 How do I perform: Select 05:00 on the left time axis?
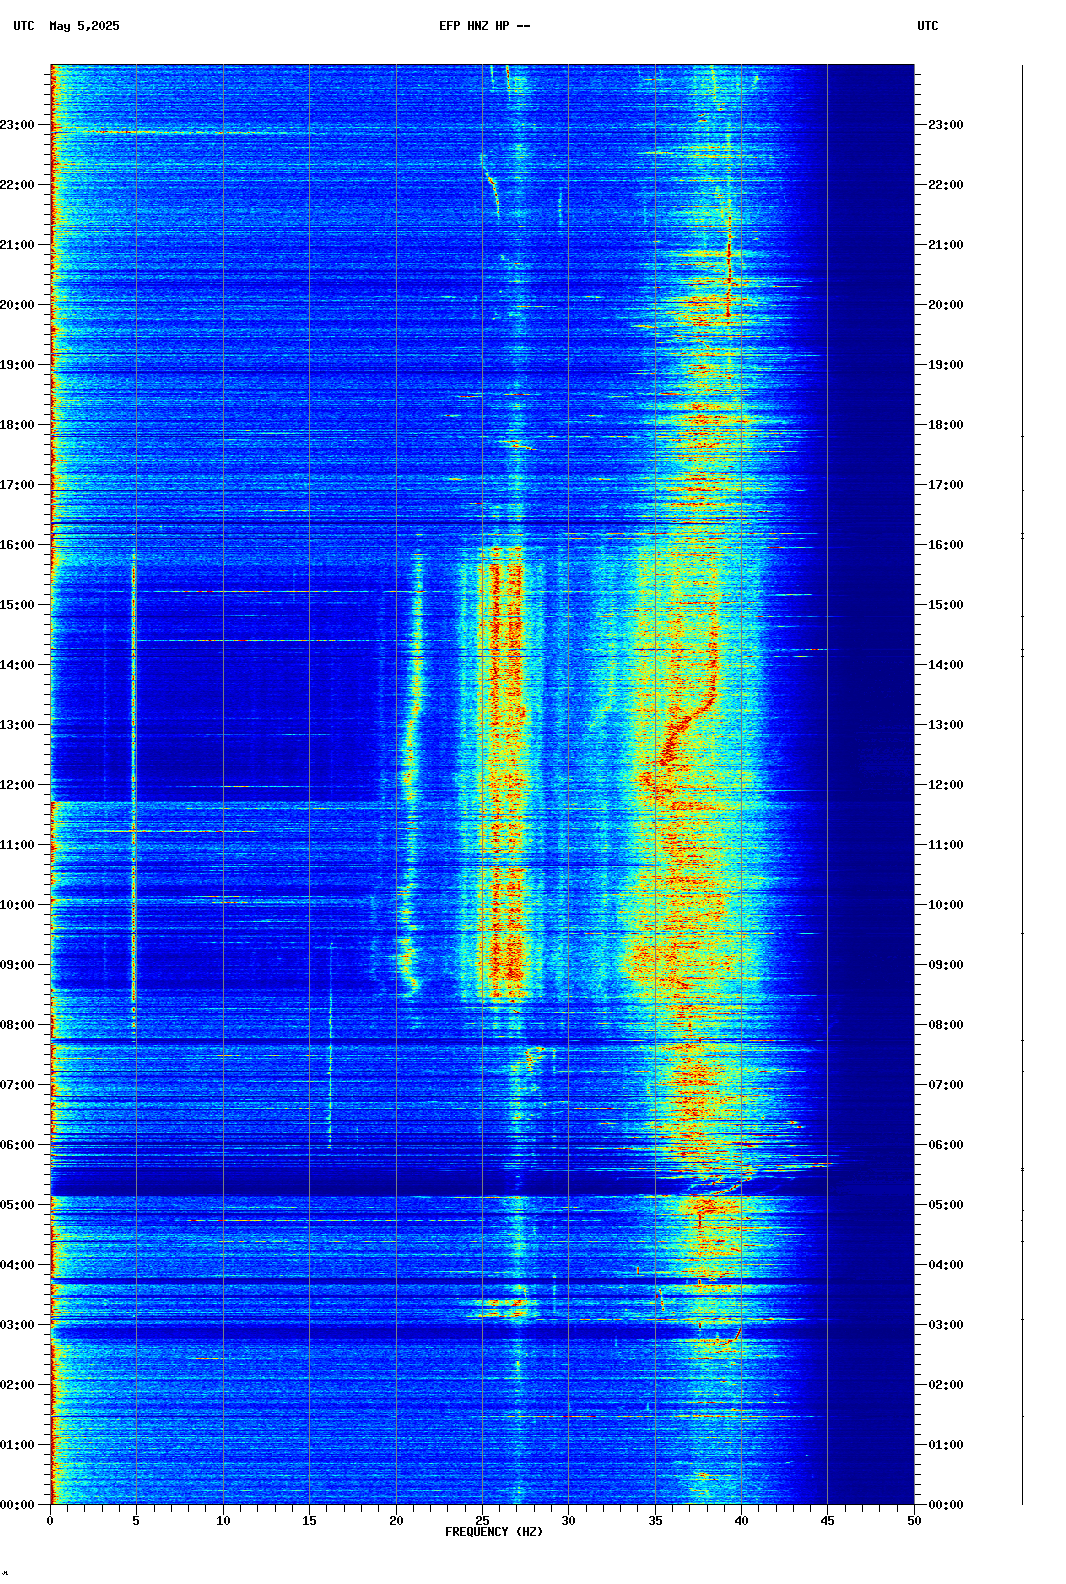pyautogui.click(x=17, y=1205)
